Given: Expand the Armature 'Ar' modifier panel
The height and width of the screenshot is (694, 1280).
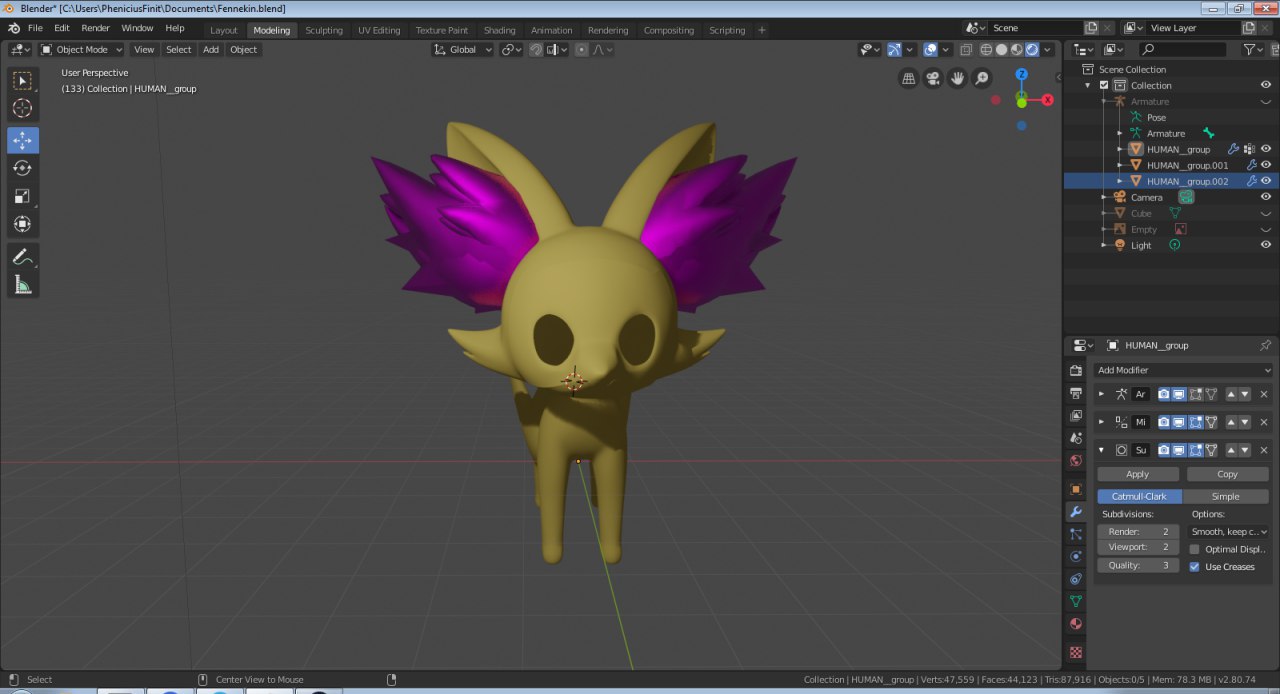Looking at the screenshot, I should (1101, 394).
